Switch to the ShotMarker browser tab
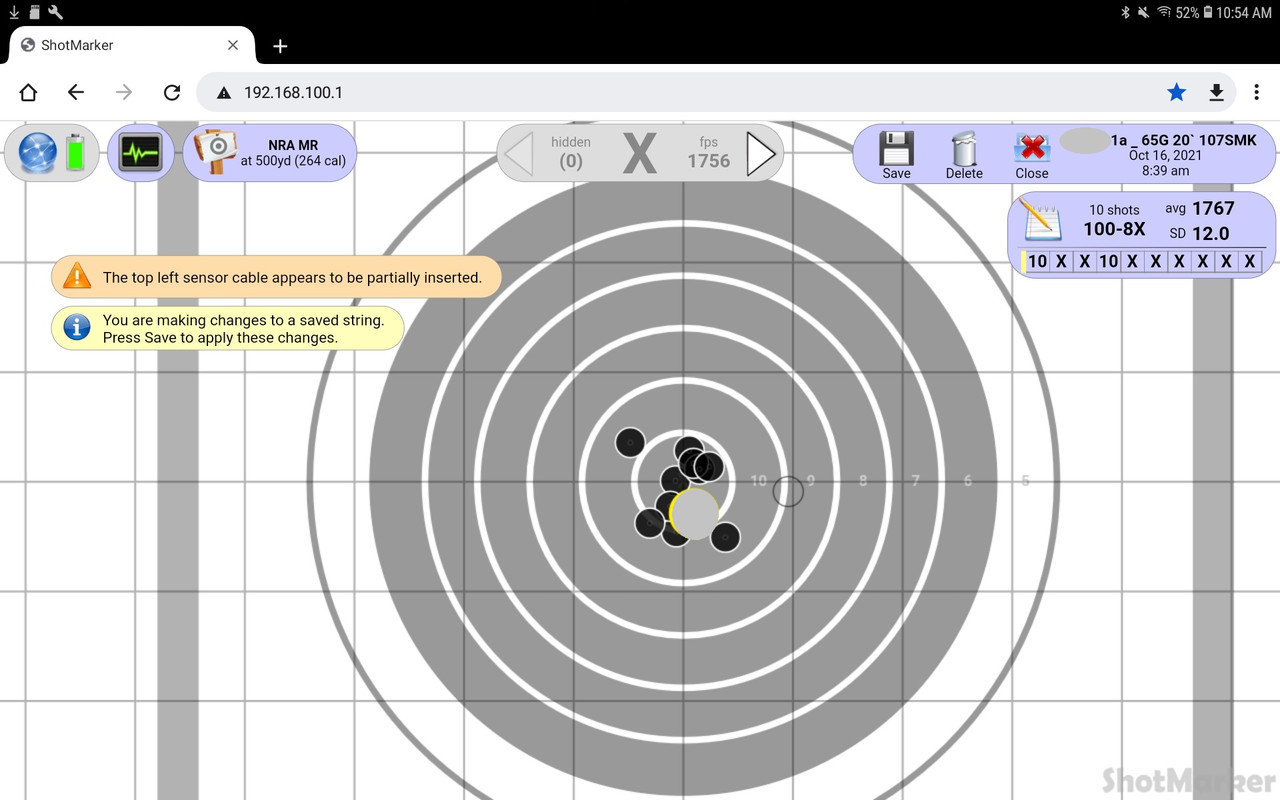The width and height of the screenshot is (1280, 800). 130,45
